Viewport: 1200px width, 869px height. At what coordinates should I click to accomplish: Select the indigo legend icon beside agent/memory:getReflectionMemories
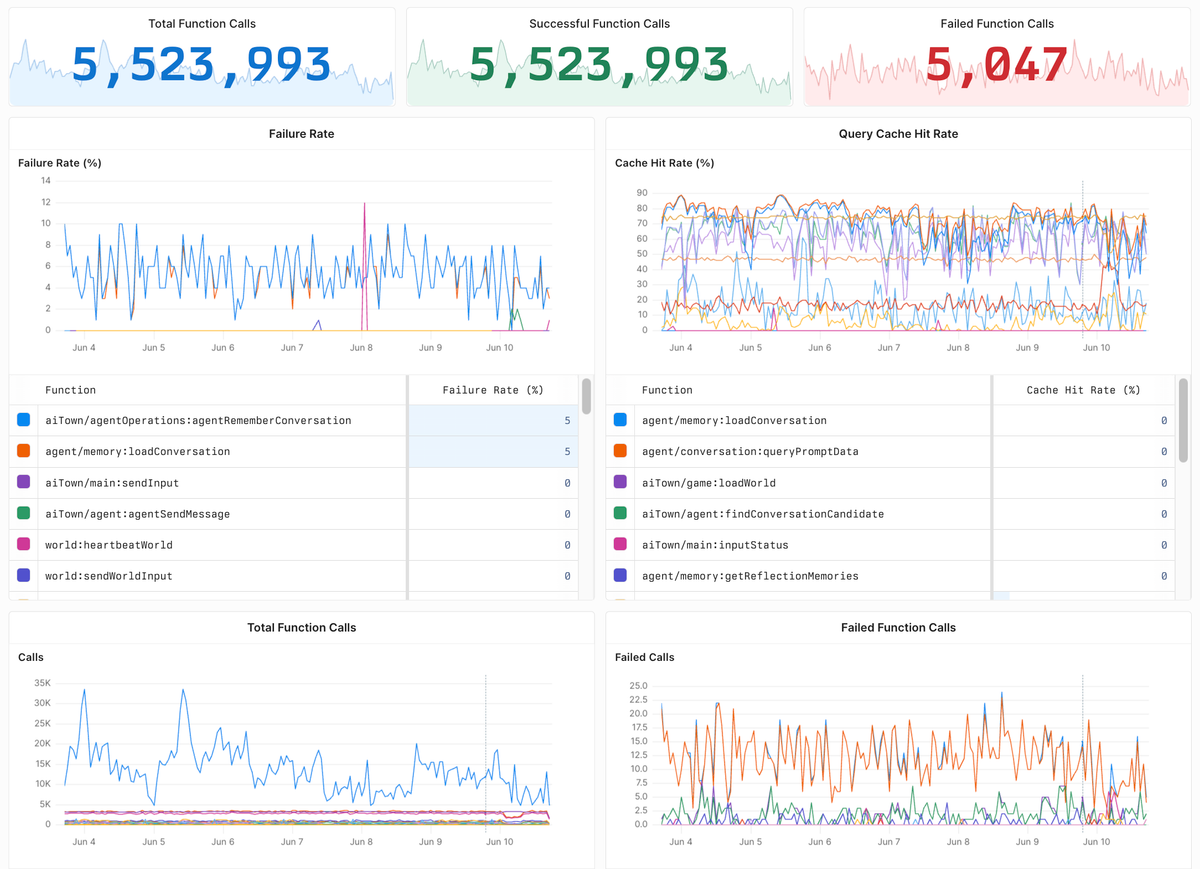(622, 575)
